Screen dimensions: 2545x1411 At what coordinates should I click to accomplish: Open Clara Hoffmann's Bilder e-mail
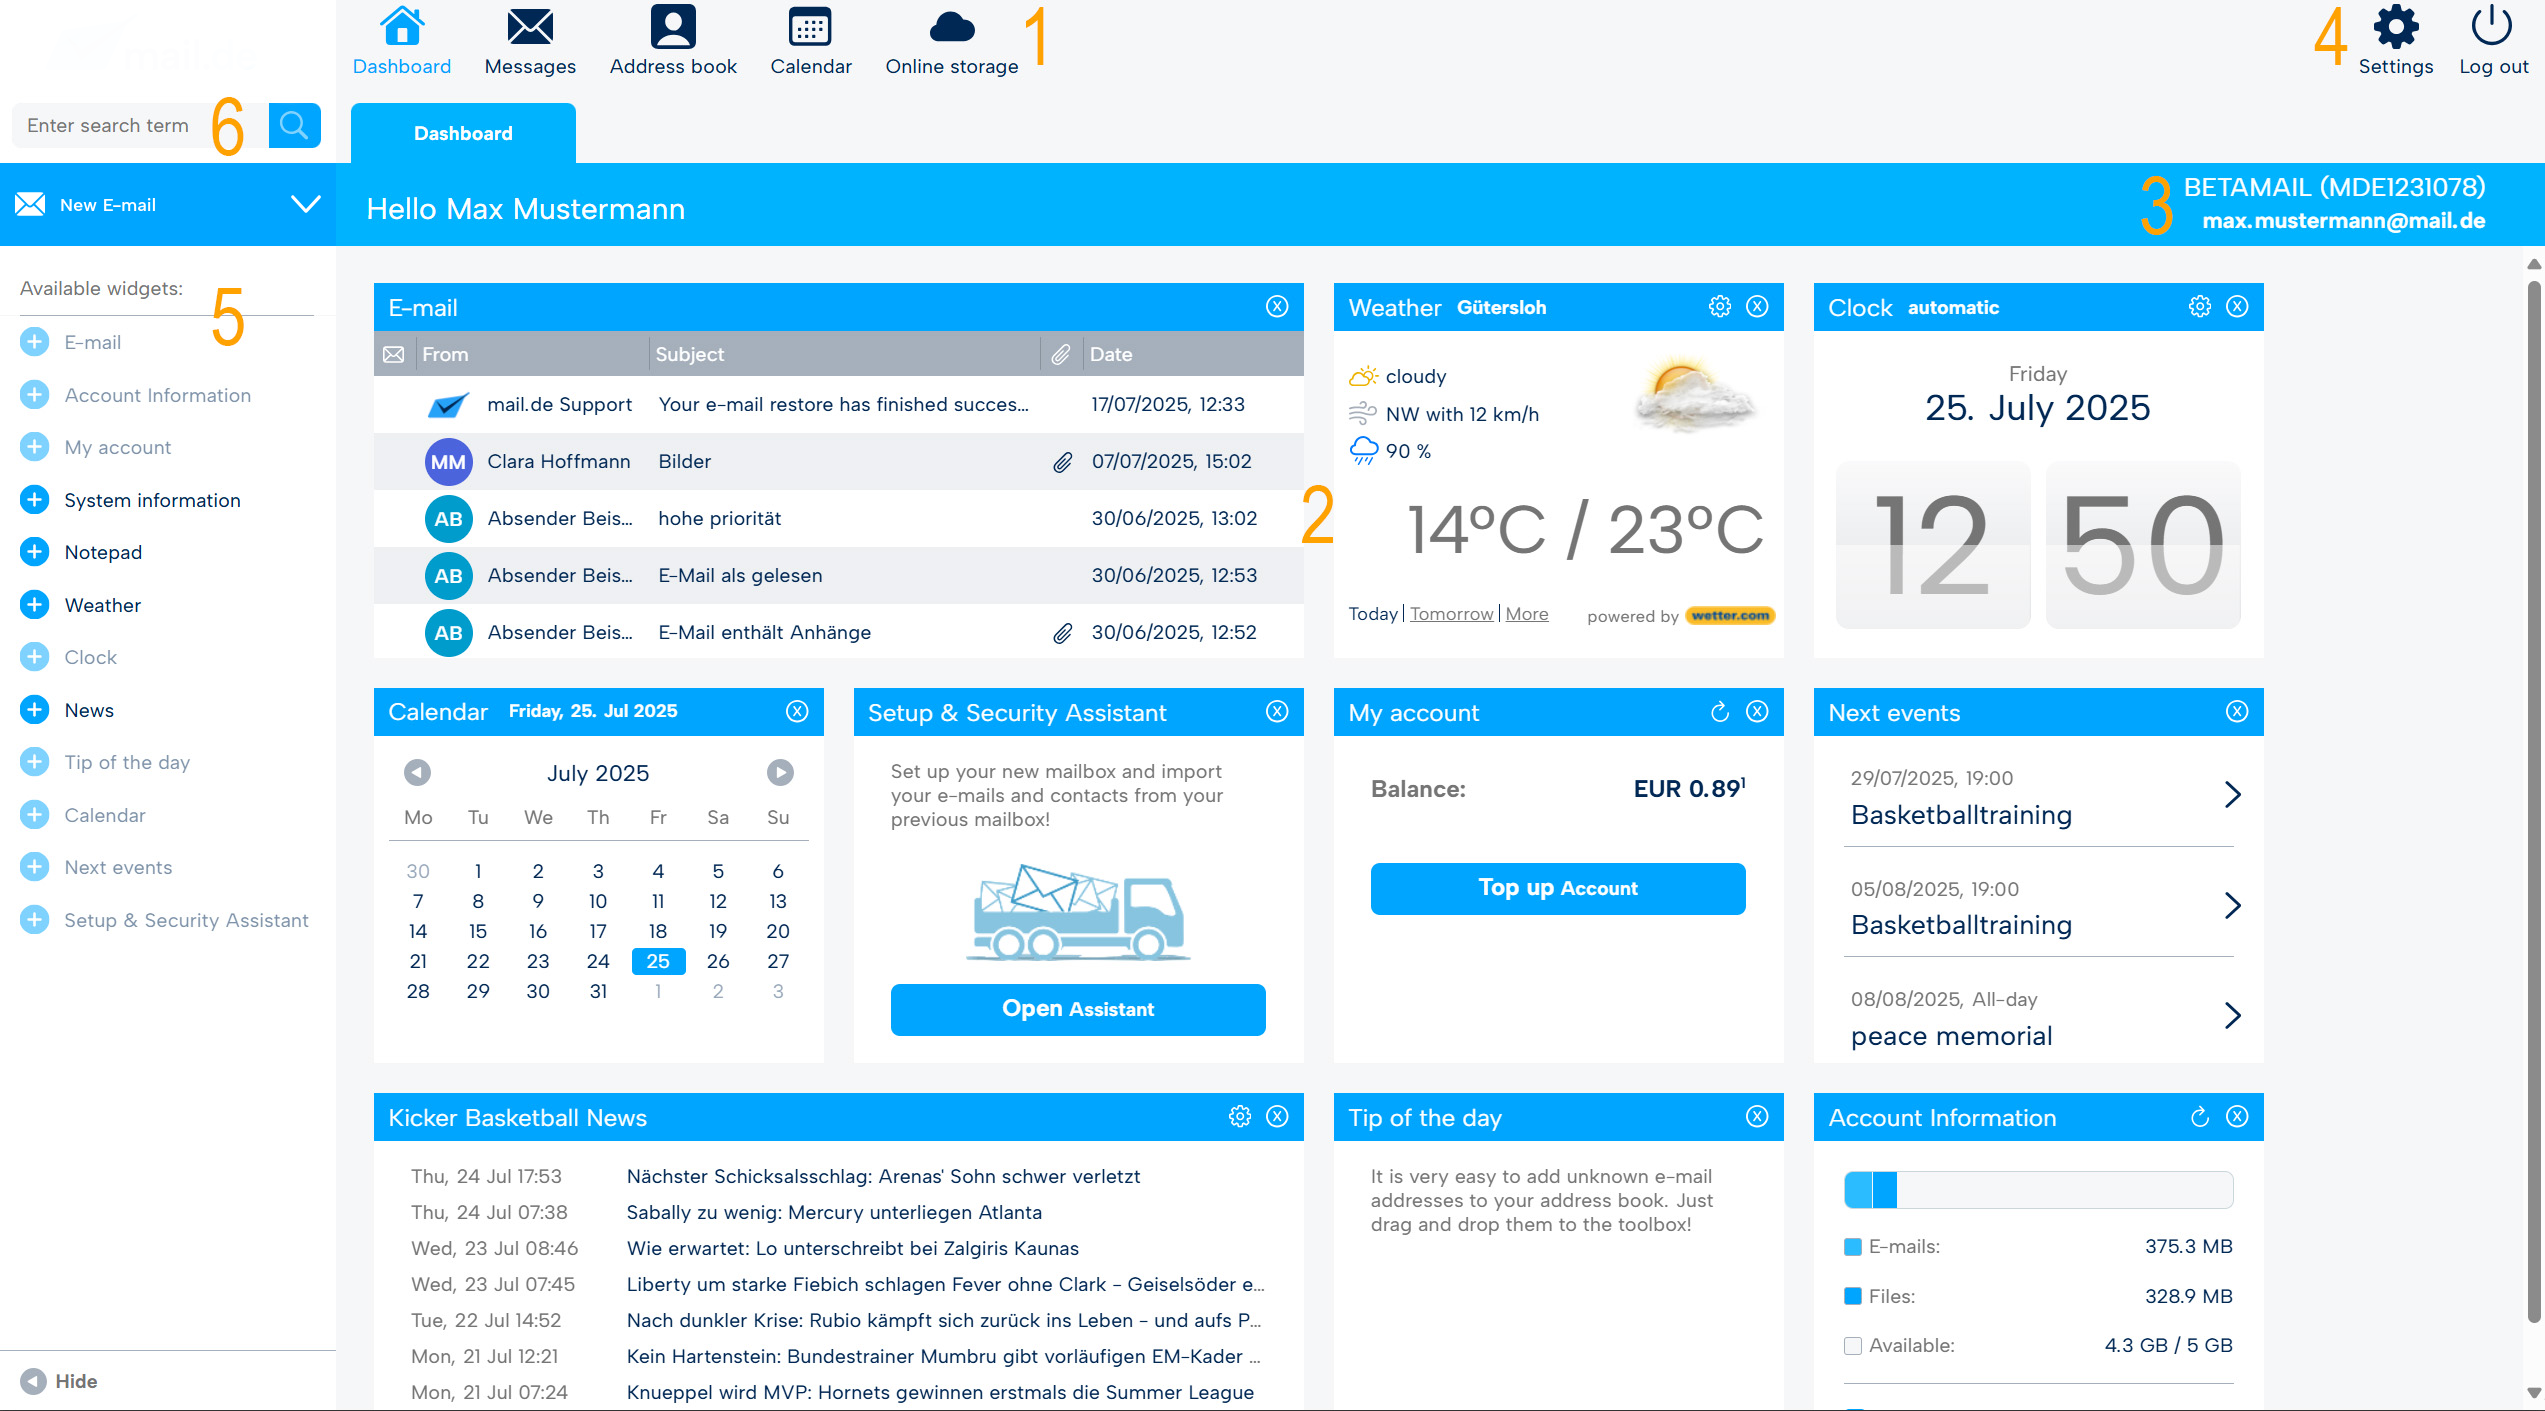pyautogui.click(x=838, y=461)
